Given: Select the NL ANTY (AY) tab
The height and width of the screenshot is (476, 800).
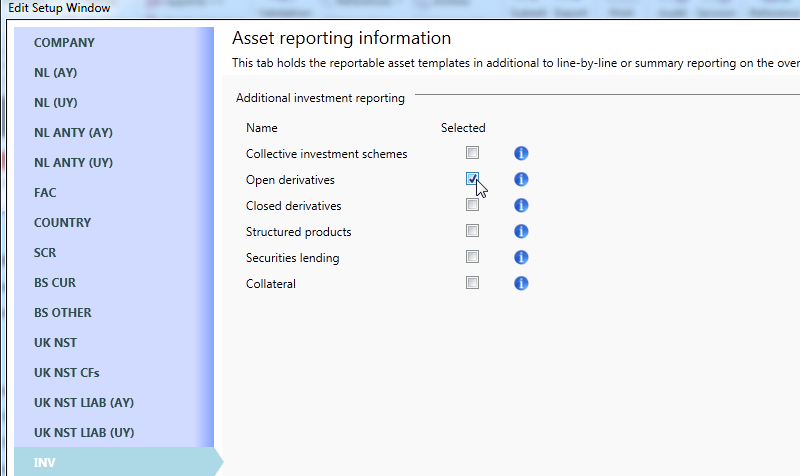Looking at the screenshot, I should [x=114, y=133].
